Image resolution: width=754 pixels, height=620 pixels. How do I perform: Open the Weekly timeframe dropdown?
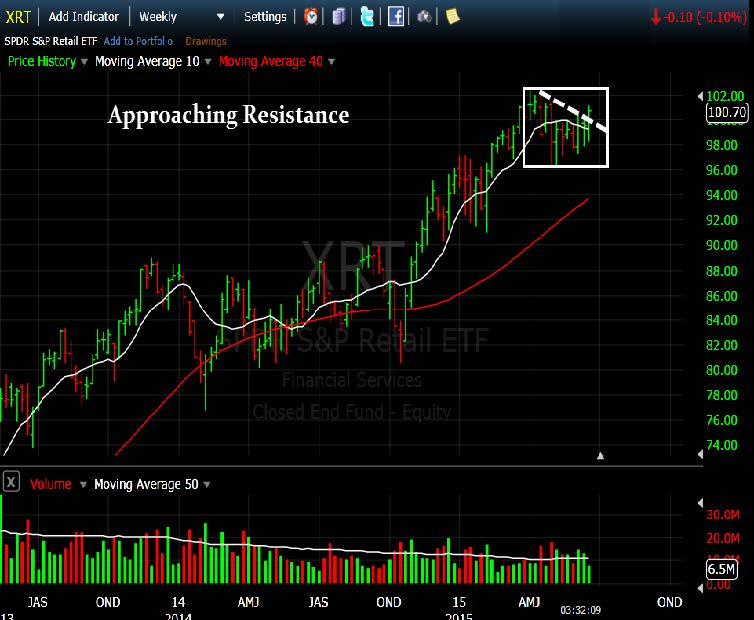182,17
